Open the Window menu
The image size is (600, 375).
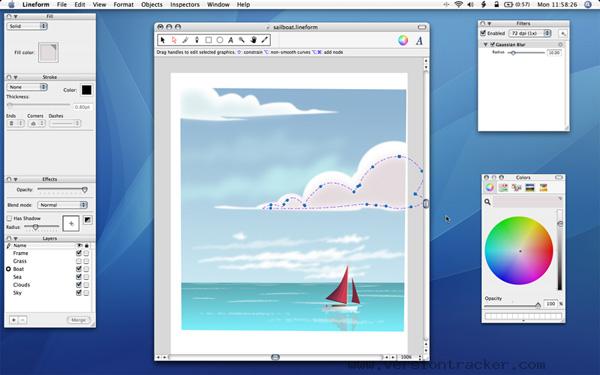pyautogui.click(x=218, y=5)
